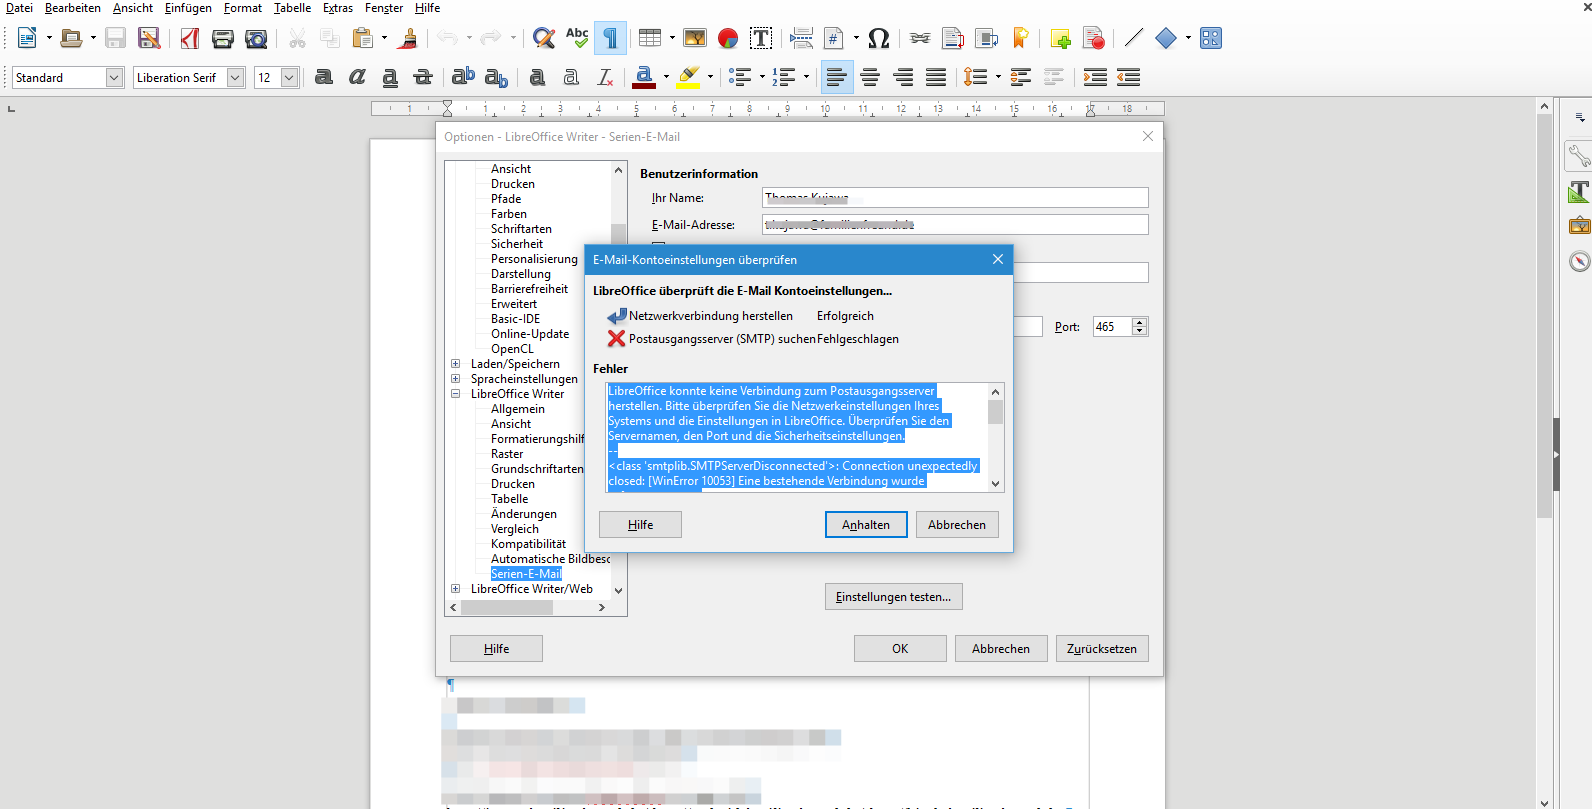Open the Paste options dropdown arrow
Viewport: 1592px width, 809px height.
click(384, 38)
